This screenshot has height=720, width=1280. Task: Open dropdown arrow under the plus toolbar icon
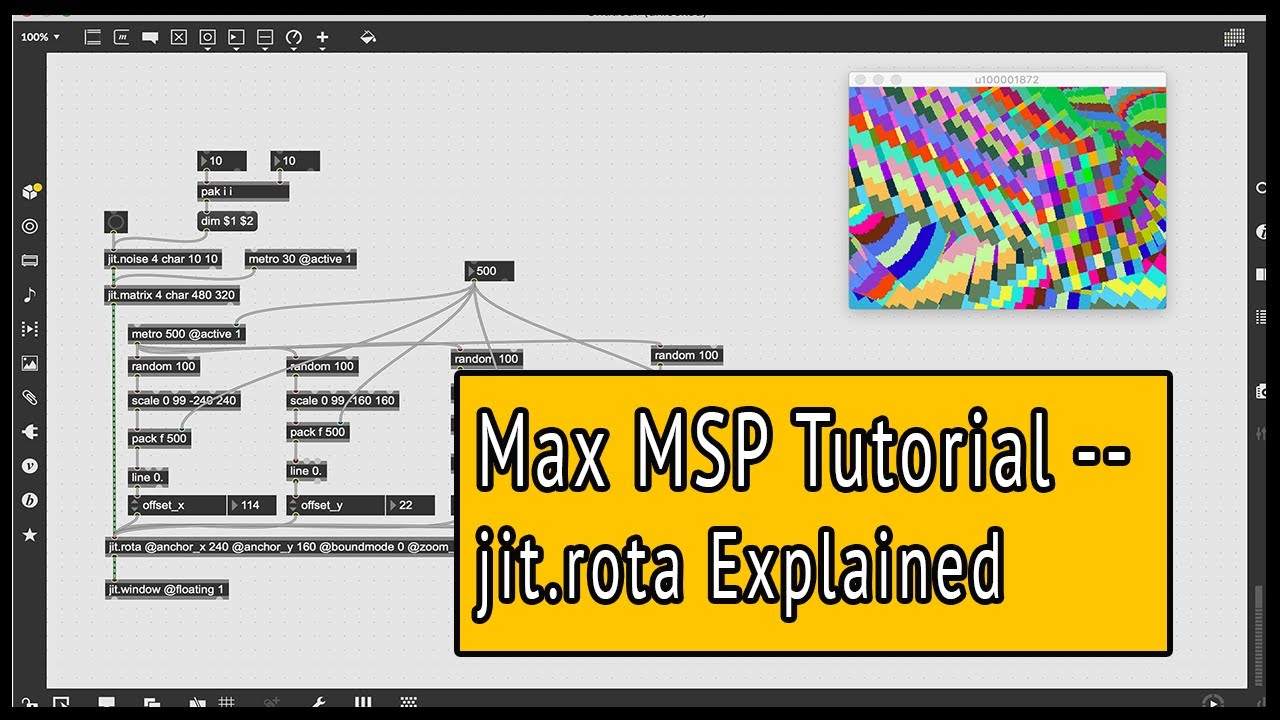point(322,48)
